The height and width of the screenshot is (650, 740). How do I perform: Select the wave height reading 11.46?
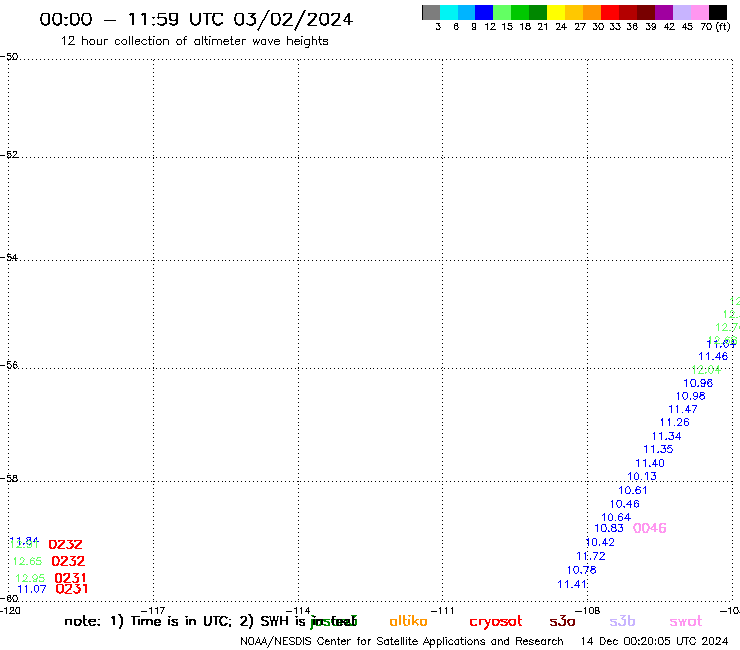coord(713,356)
